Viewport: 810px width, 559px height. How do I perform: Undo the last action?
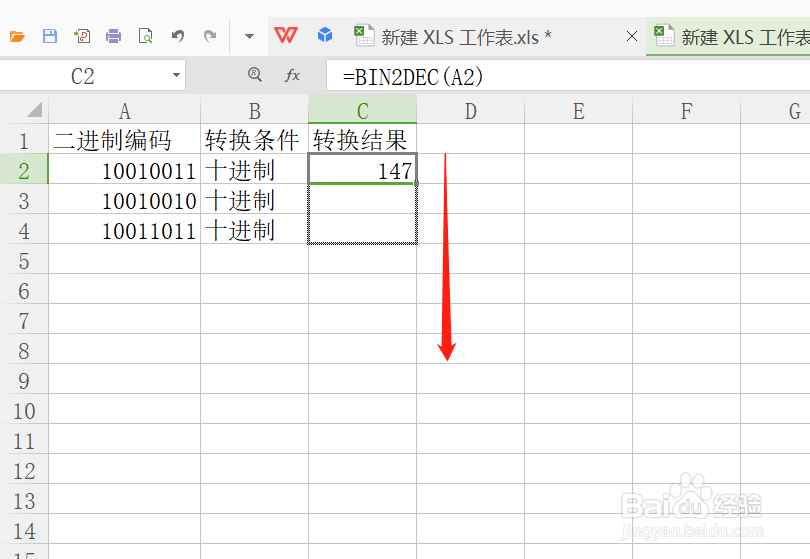tap(178, 36)
